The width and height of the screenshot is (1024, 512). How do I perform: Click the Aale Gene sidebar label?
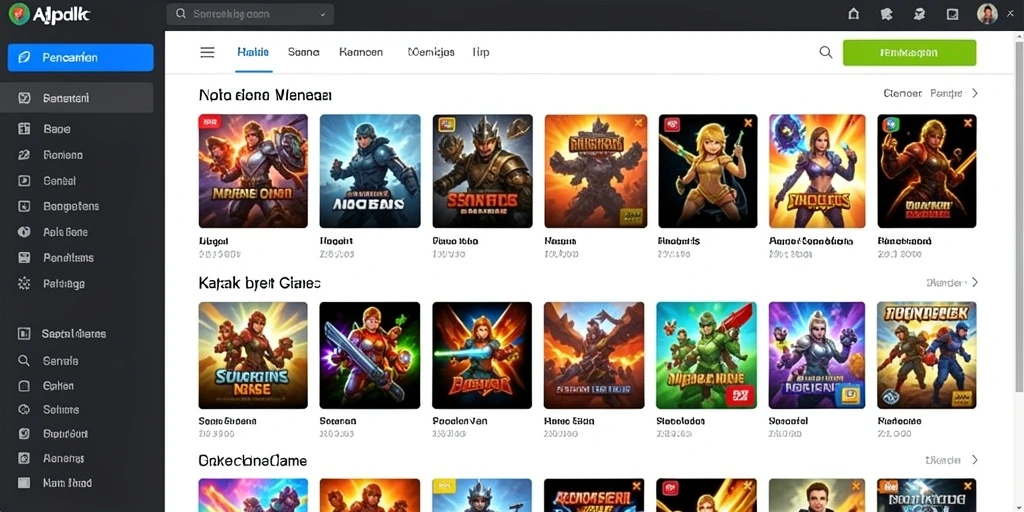(65, 232)
